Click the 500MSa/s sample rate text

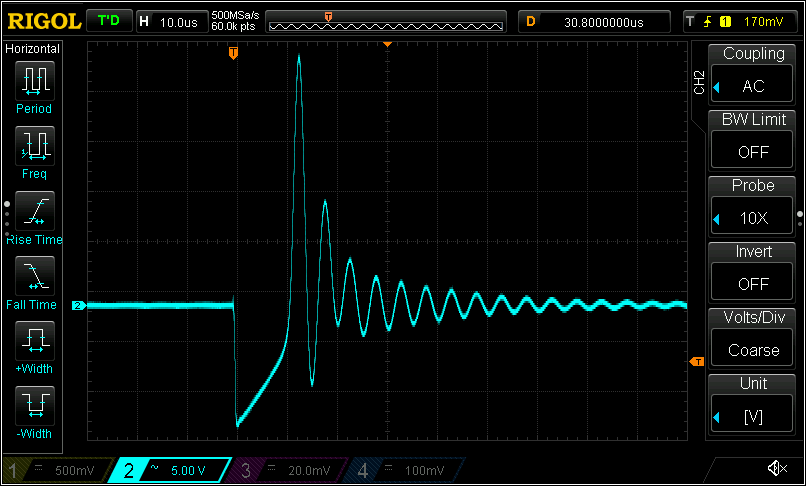click(x=235, y=16)
